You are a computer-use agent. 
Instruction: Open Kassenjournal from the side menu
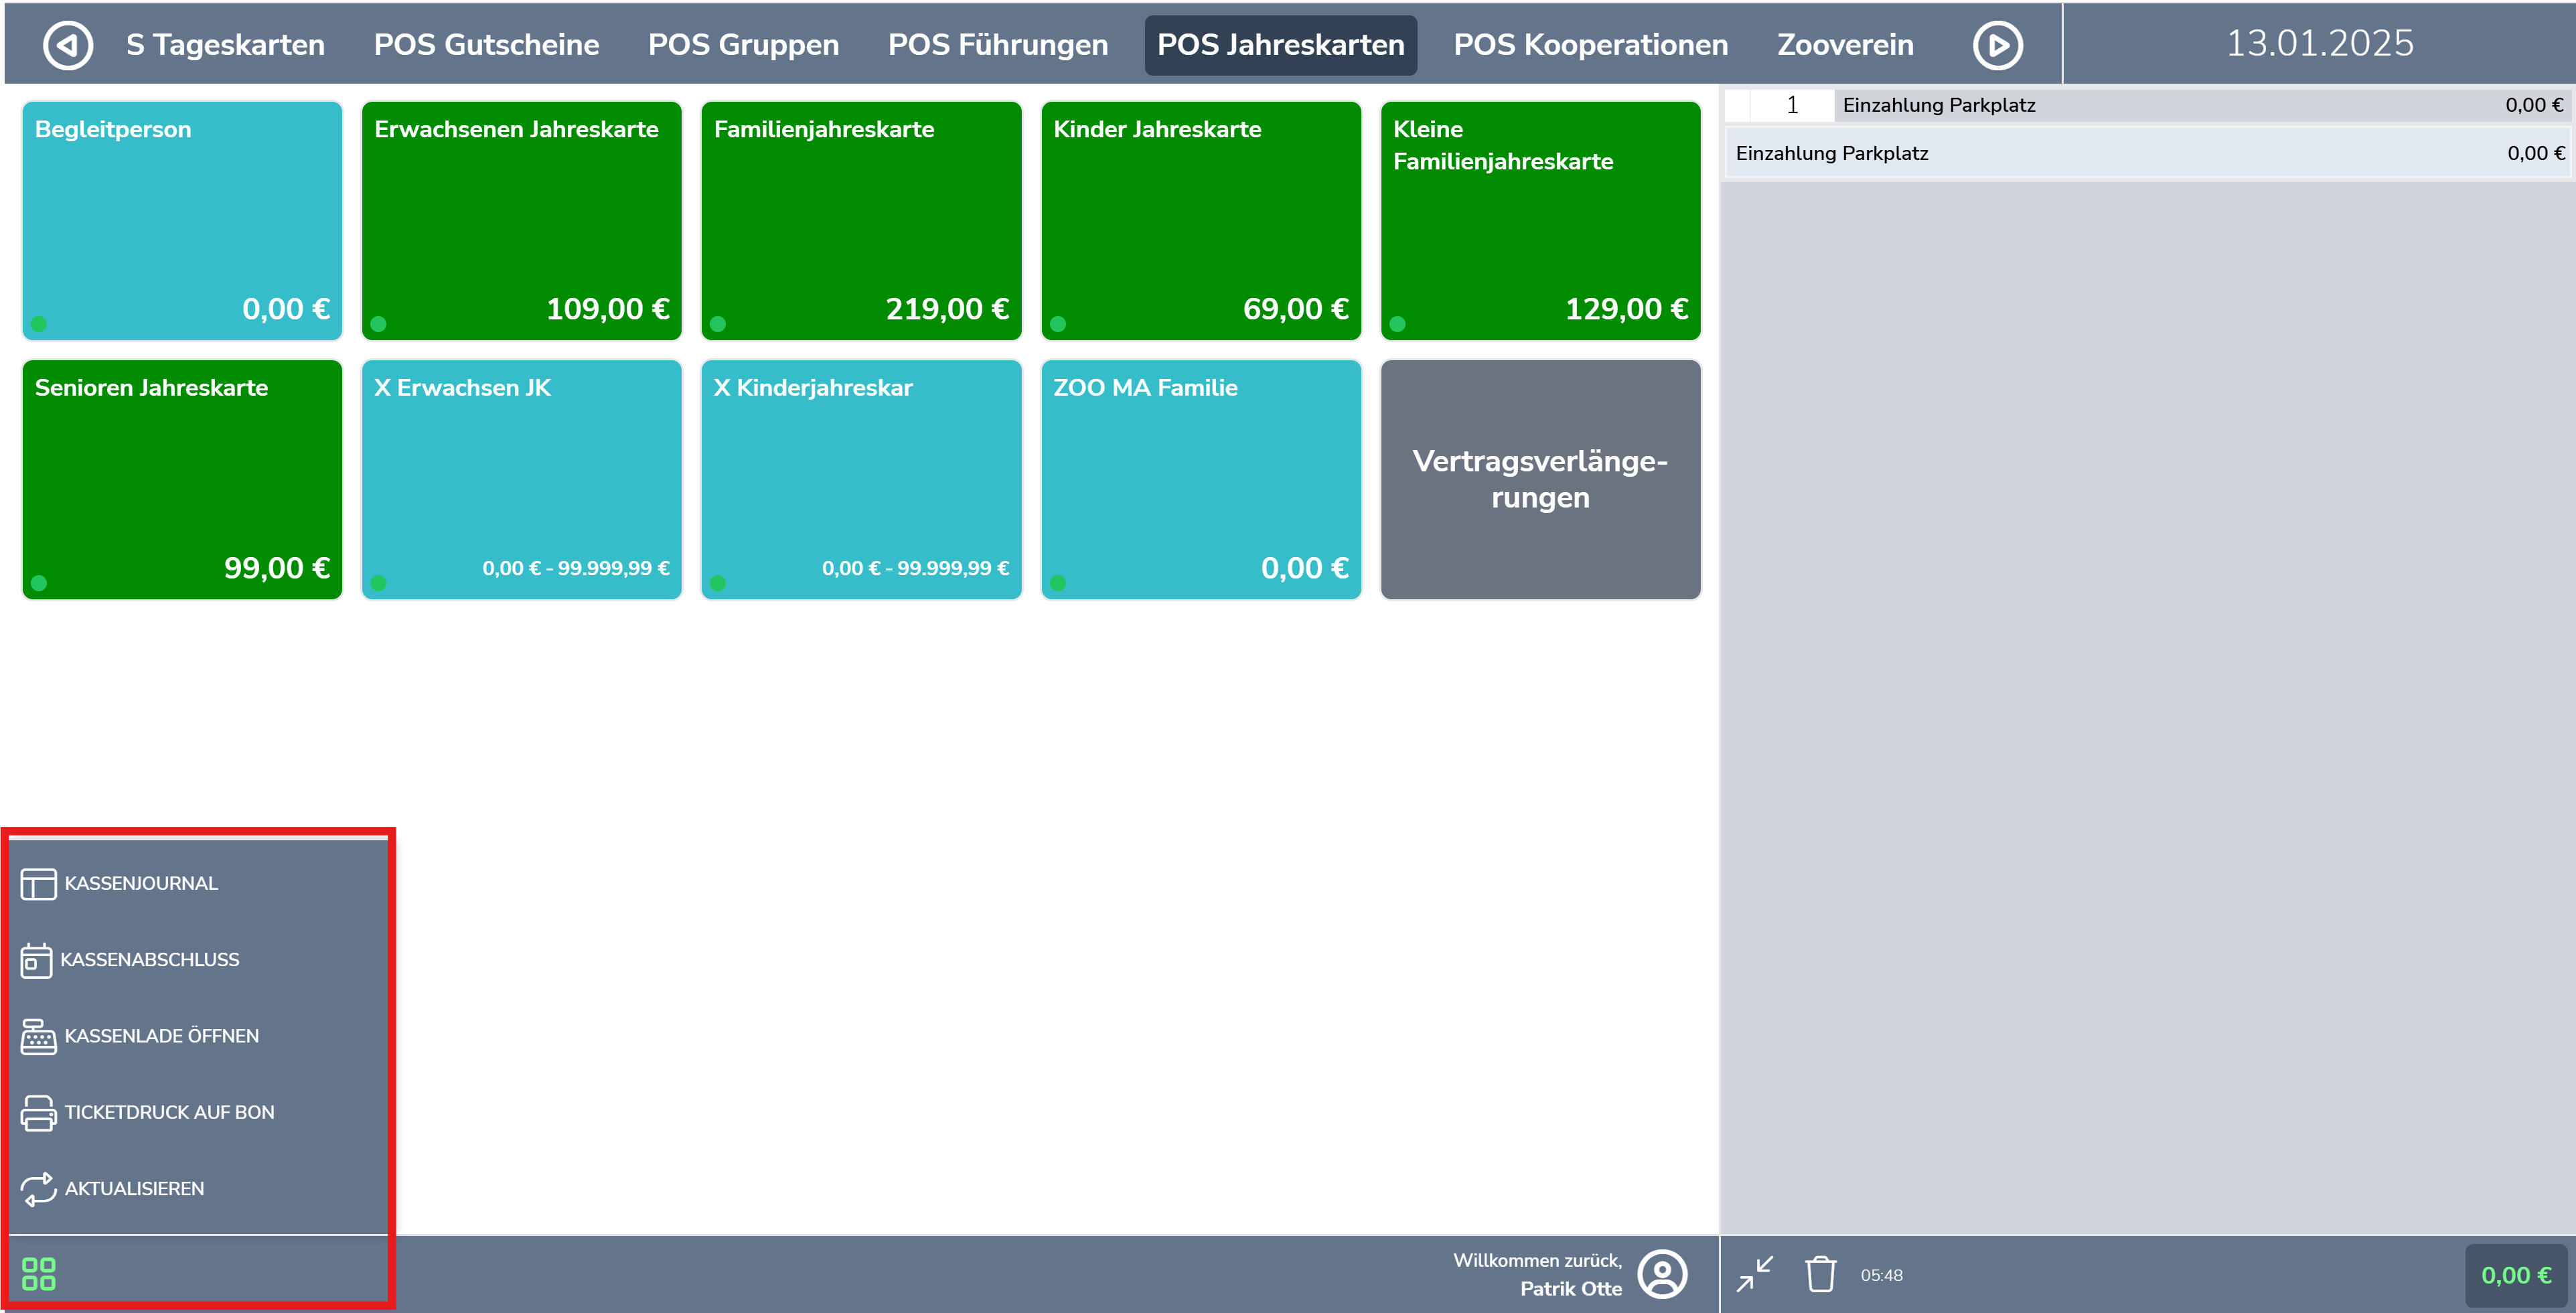pos(140,883)
